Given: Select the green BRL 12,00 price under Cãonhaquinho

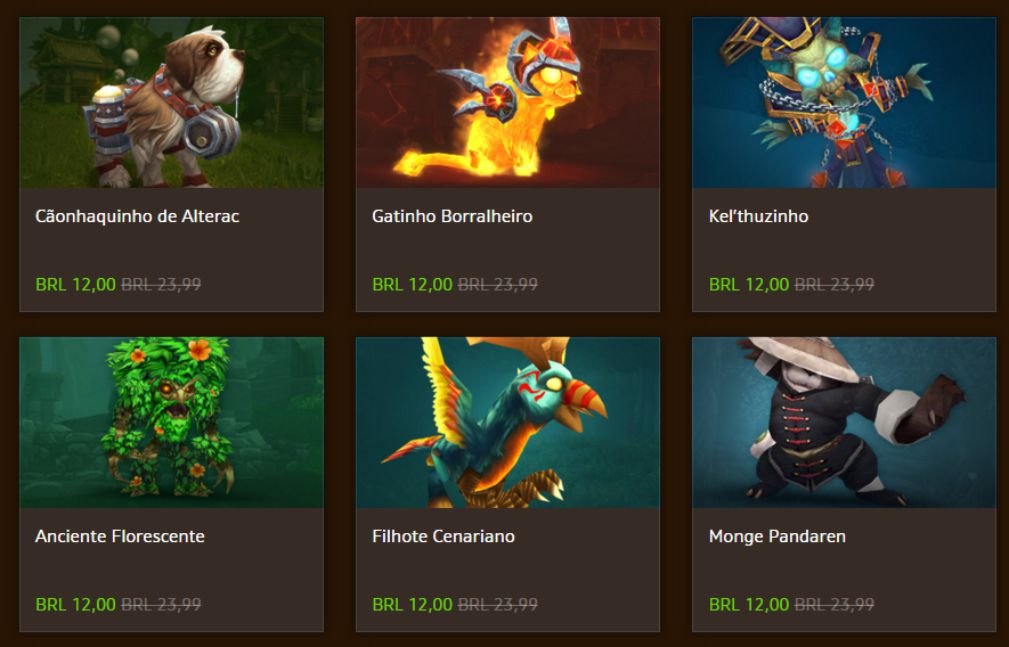Looking at the screenshot, I should [76, 285].
